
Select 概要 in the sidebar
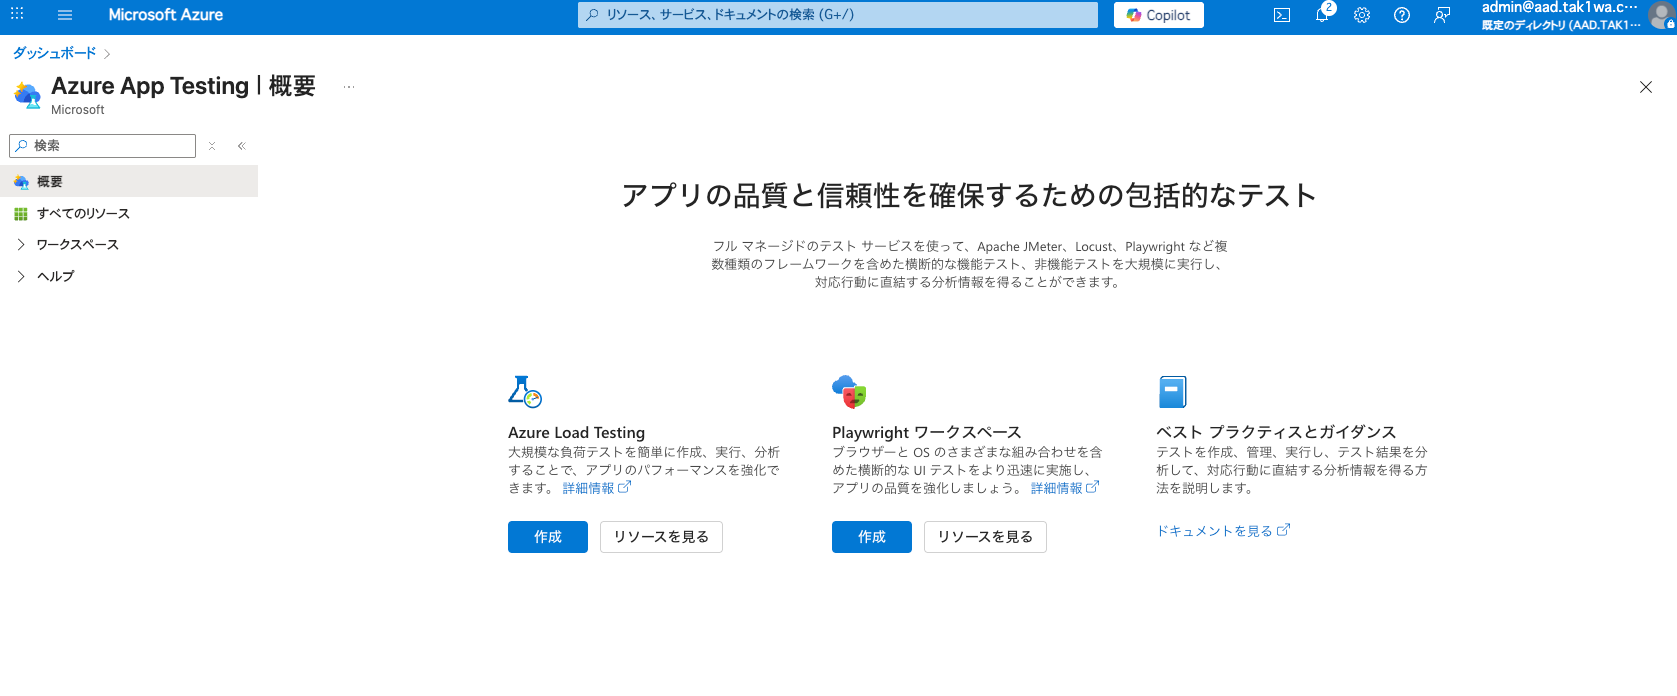(129, 181)
